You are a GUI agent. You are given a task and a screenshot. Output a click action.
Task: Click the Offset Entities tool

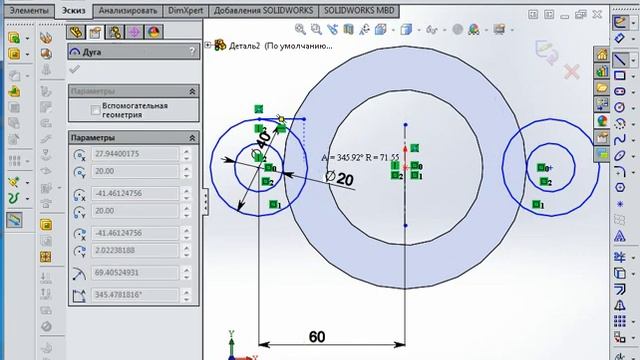point(620,289)
